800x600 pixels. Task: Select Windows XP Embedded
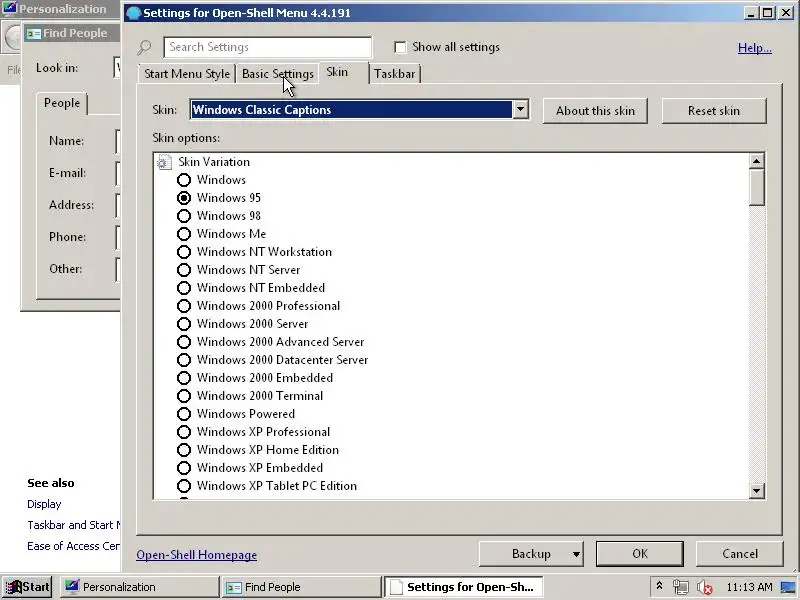pyautogui.click(x=184, y=468)
